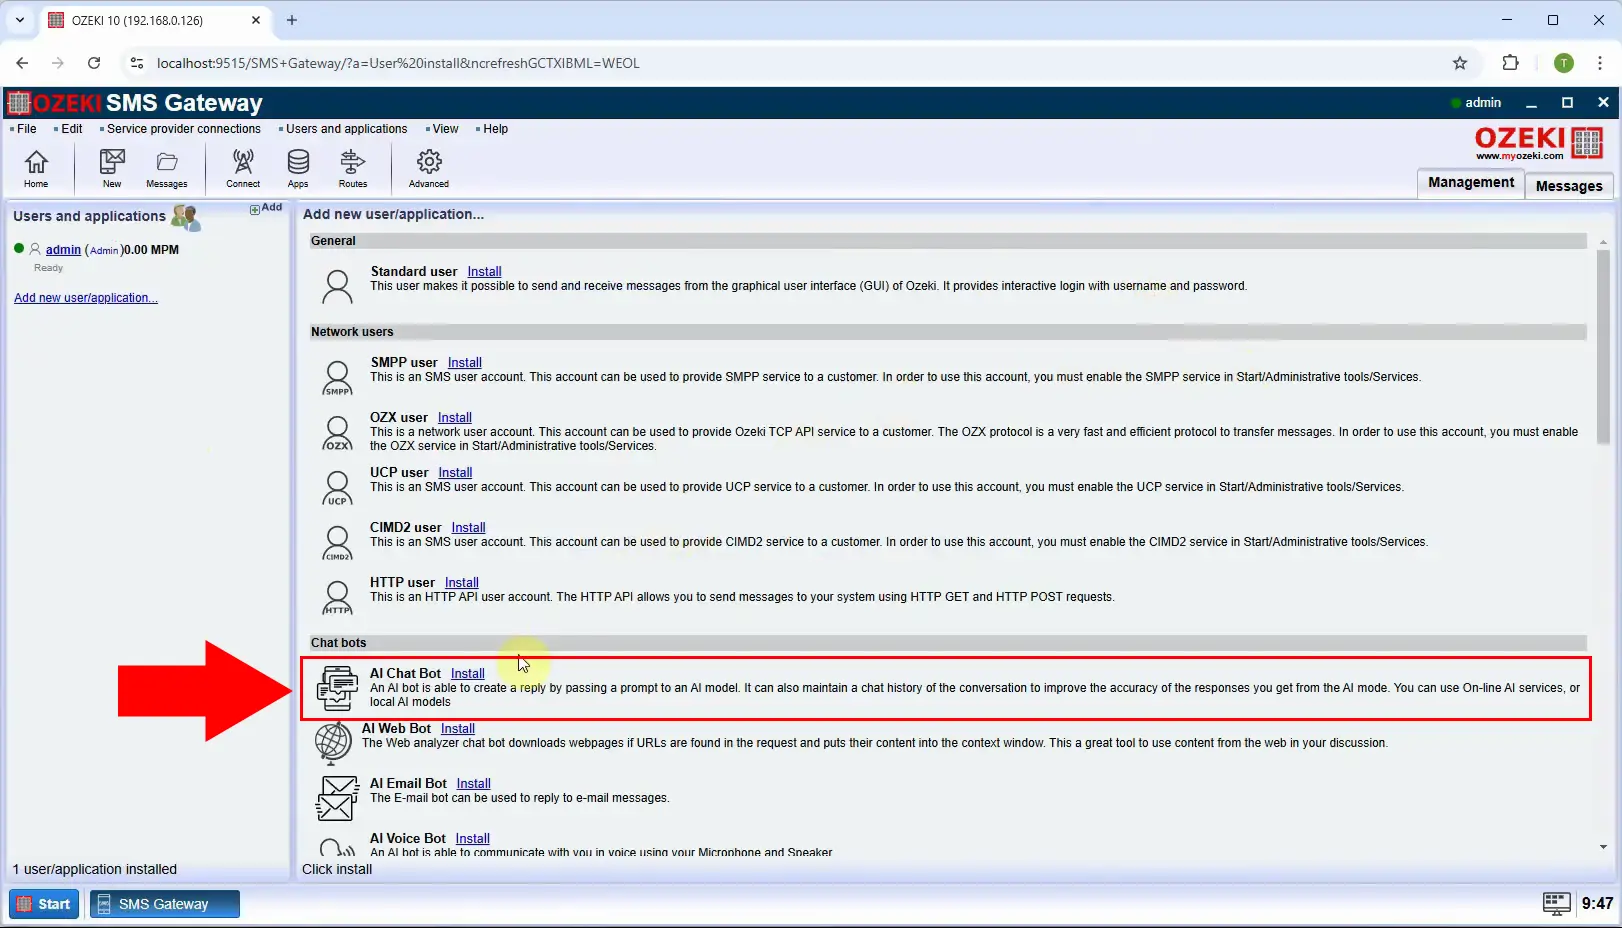Click the UCP user icon

[x=337, y=488]
